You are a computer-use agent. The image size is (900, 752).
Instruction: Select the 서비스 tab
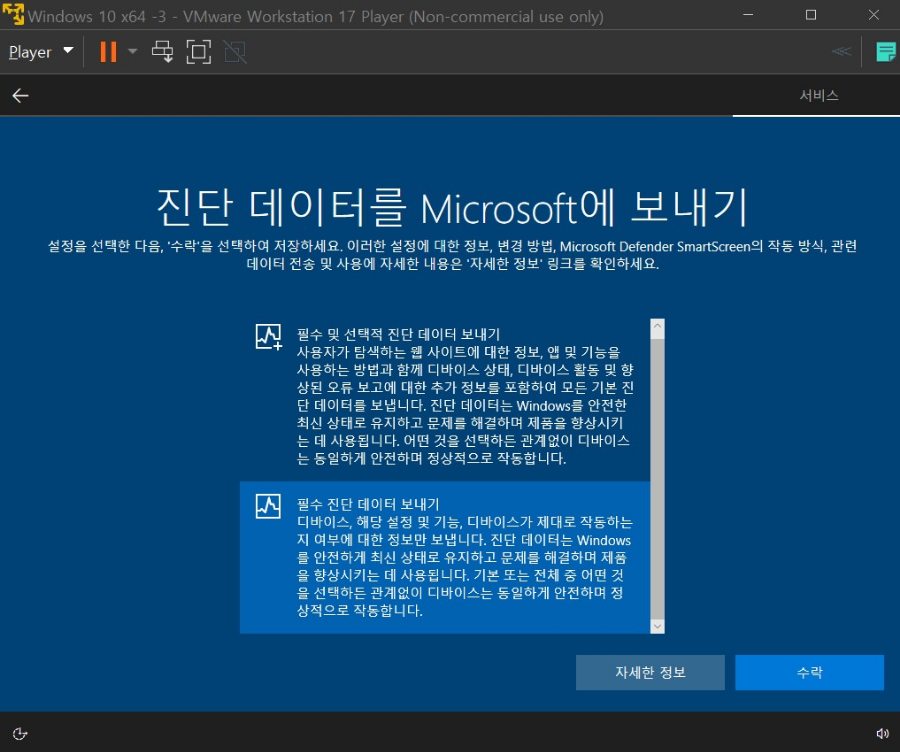[818, 95]
